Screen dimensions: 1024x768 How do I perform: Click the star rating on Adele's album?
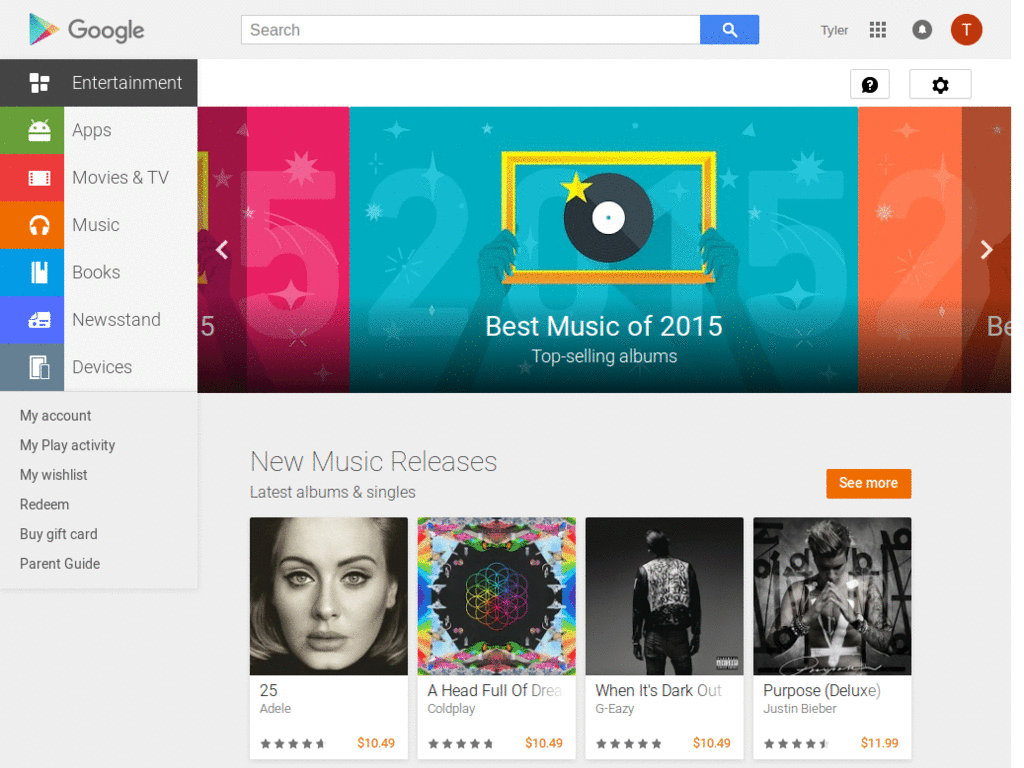pyautogui.click(x=293, y=744)
